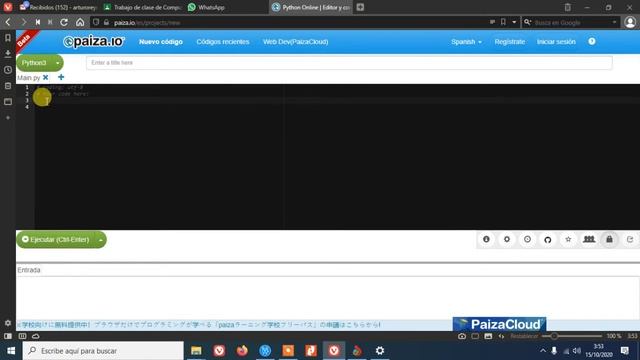The image size is (640, 360).
Task: Click the paiza.io logo
Action: pos(93,41)
